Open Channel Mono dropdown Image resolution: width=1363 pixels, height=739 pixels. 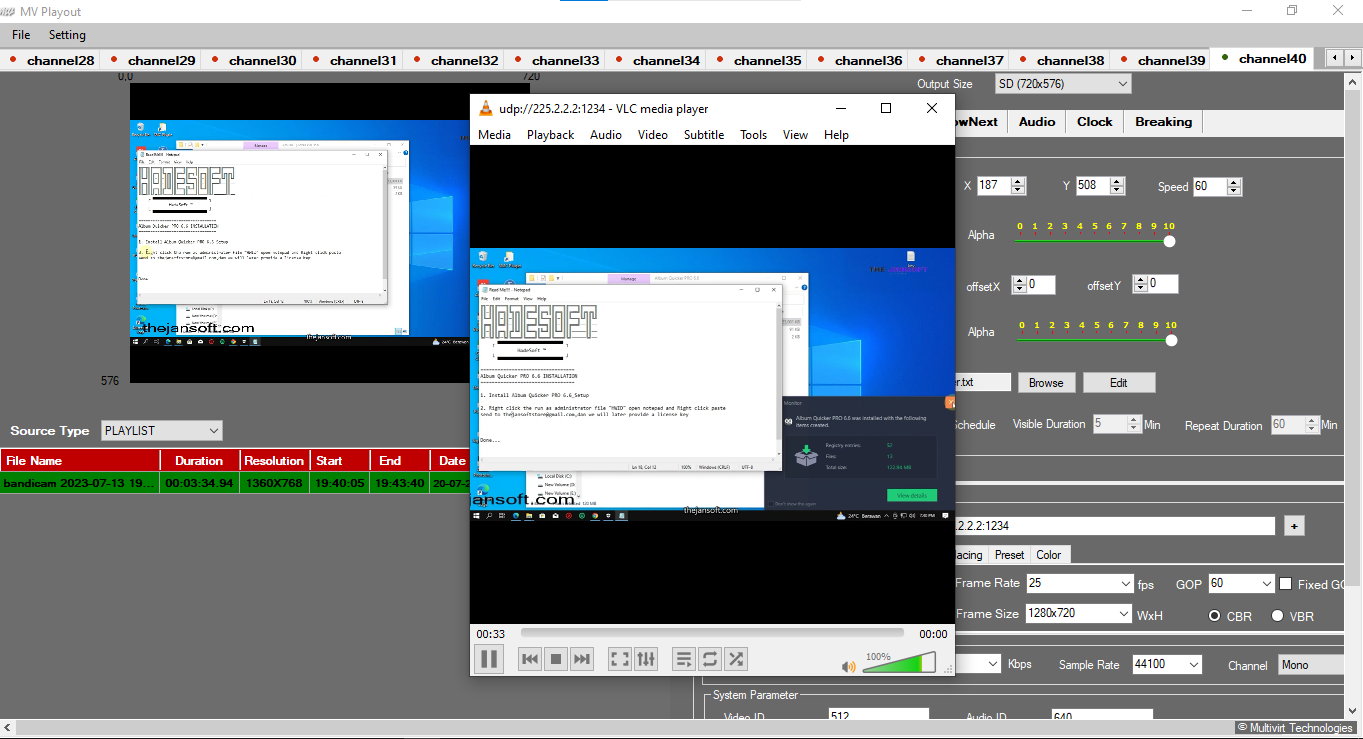coord(1311,664)
